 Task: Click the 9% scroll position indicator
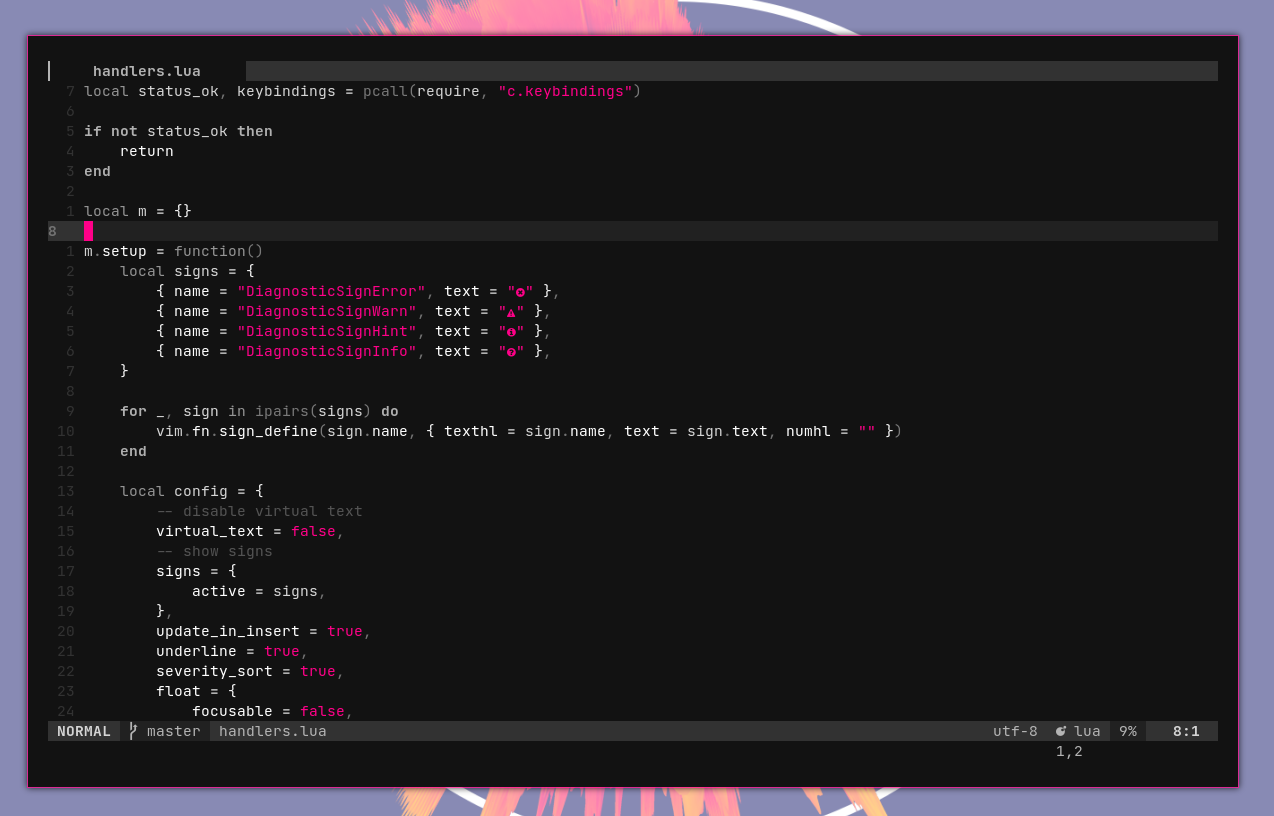coord(1127,731)
